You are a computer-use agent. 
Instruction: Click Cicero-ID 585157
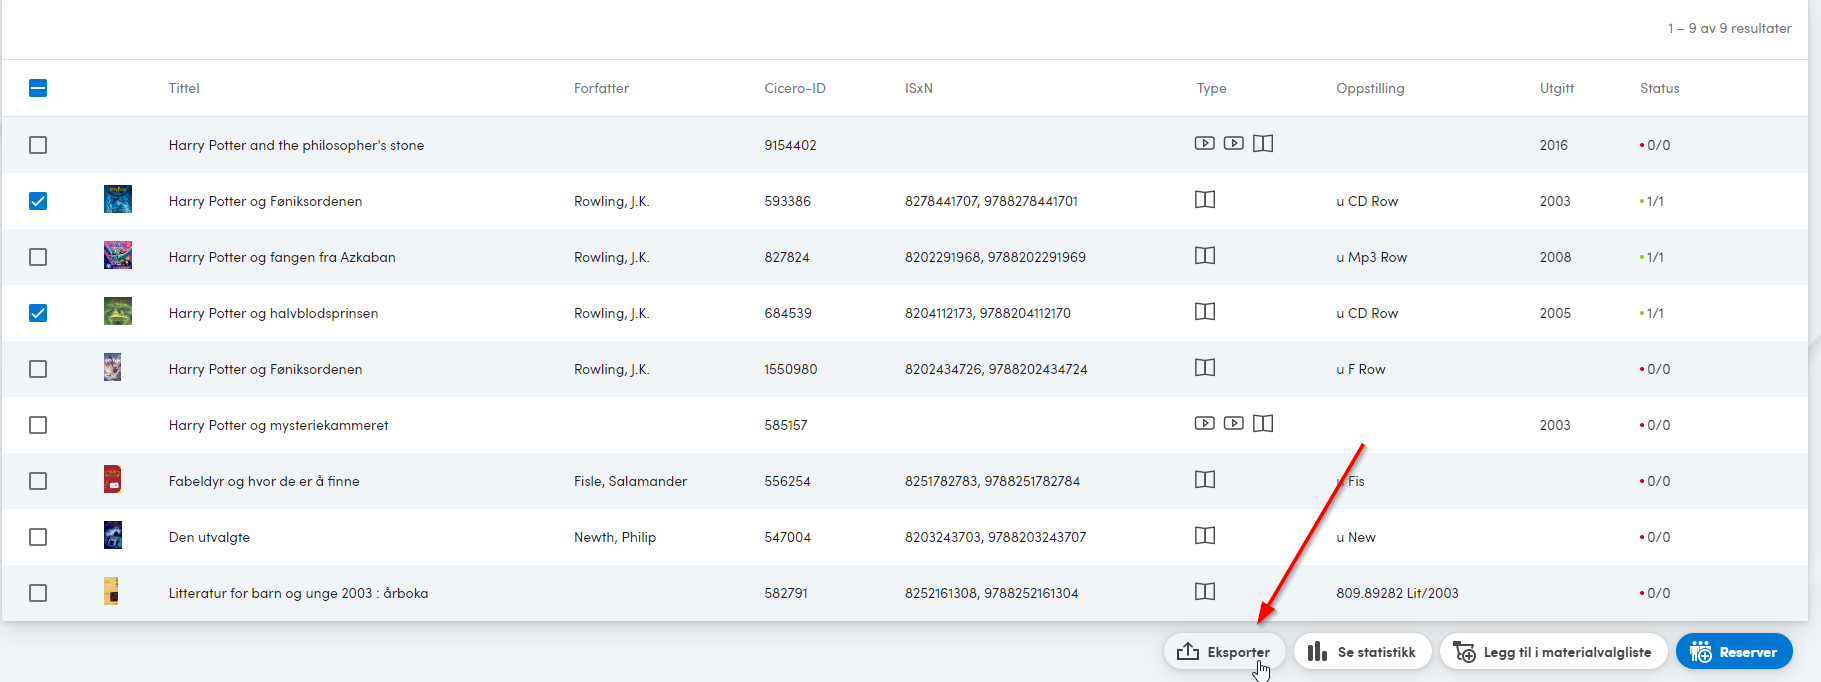tap(786, 425)
